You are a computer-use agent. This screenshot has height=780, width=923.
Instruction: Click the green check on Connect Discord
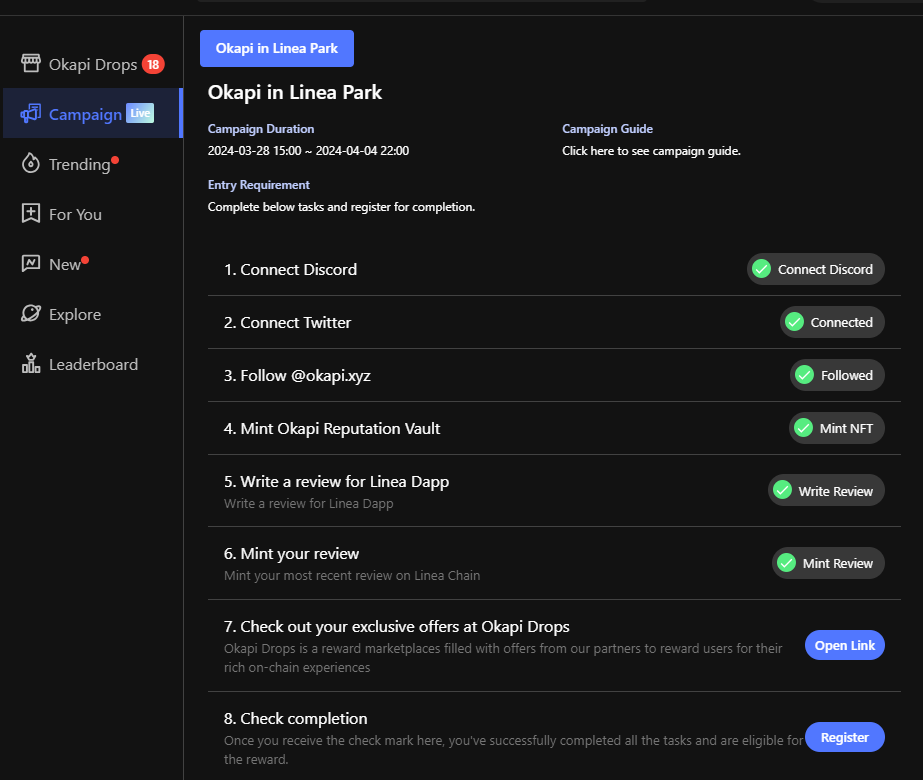[761, 269]
